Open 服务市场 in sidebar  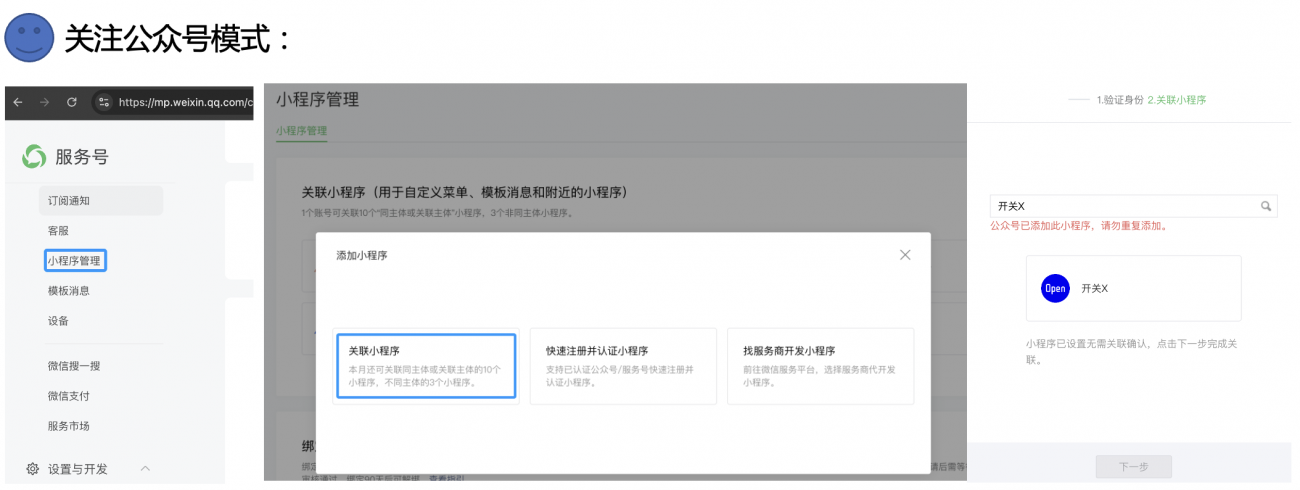pyautogui.click(x=69, y=425)
